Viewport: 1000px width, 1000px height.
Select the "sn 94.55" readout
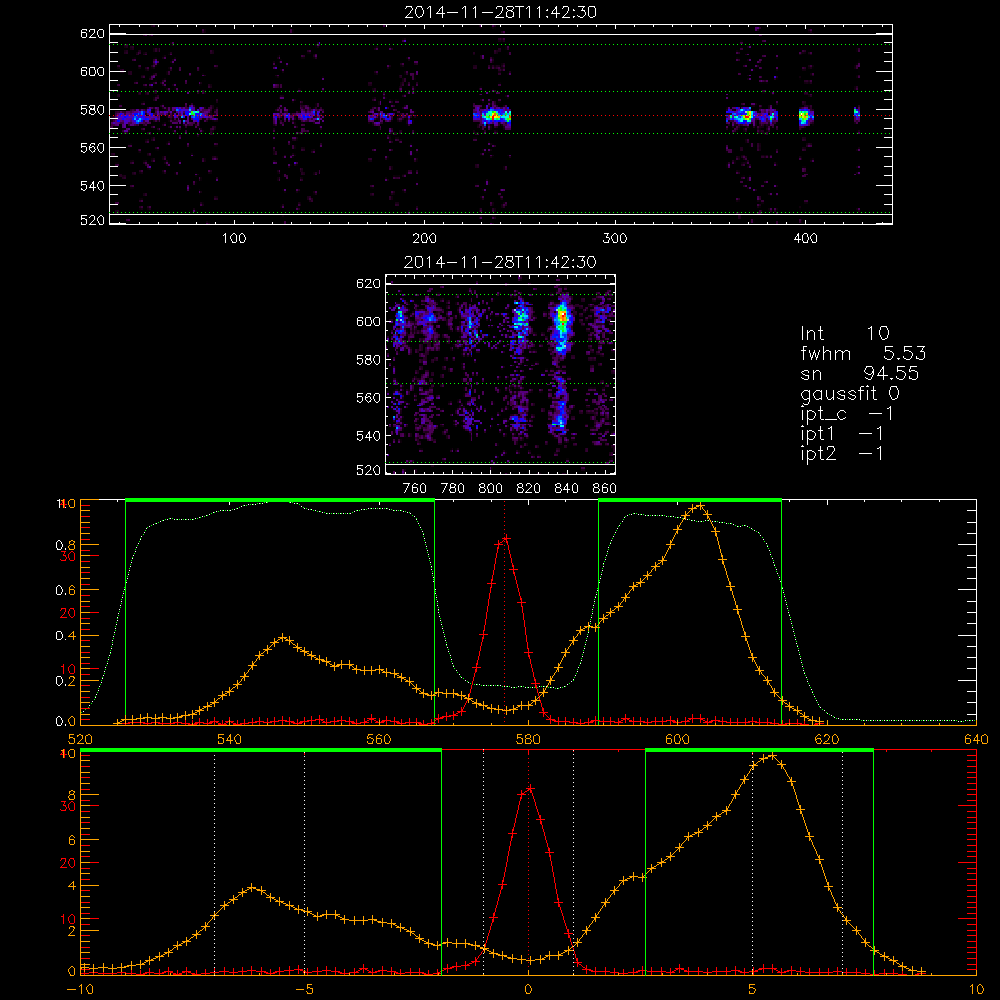tap(859, 373)
